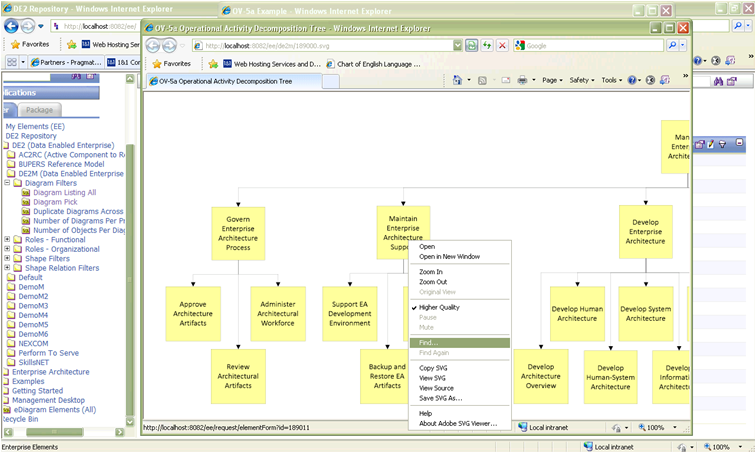Click Add to Favorites Bar star in front window
Image resolution: width=755 pixels, height=452 pixels.
[x=213, y=64]
